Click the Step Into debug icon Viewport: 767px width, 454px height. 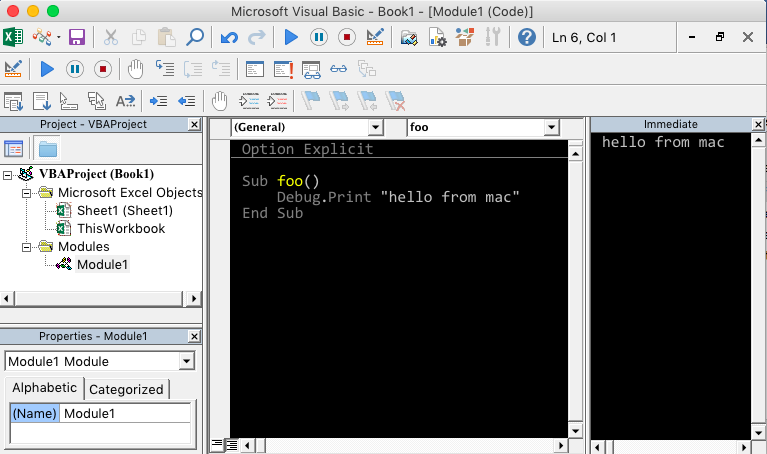click(x=165, y=69)
